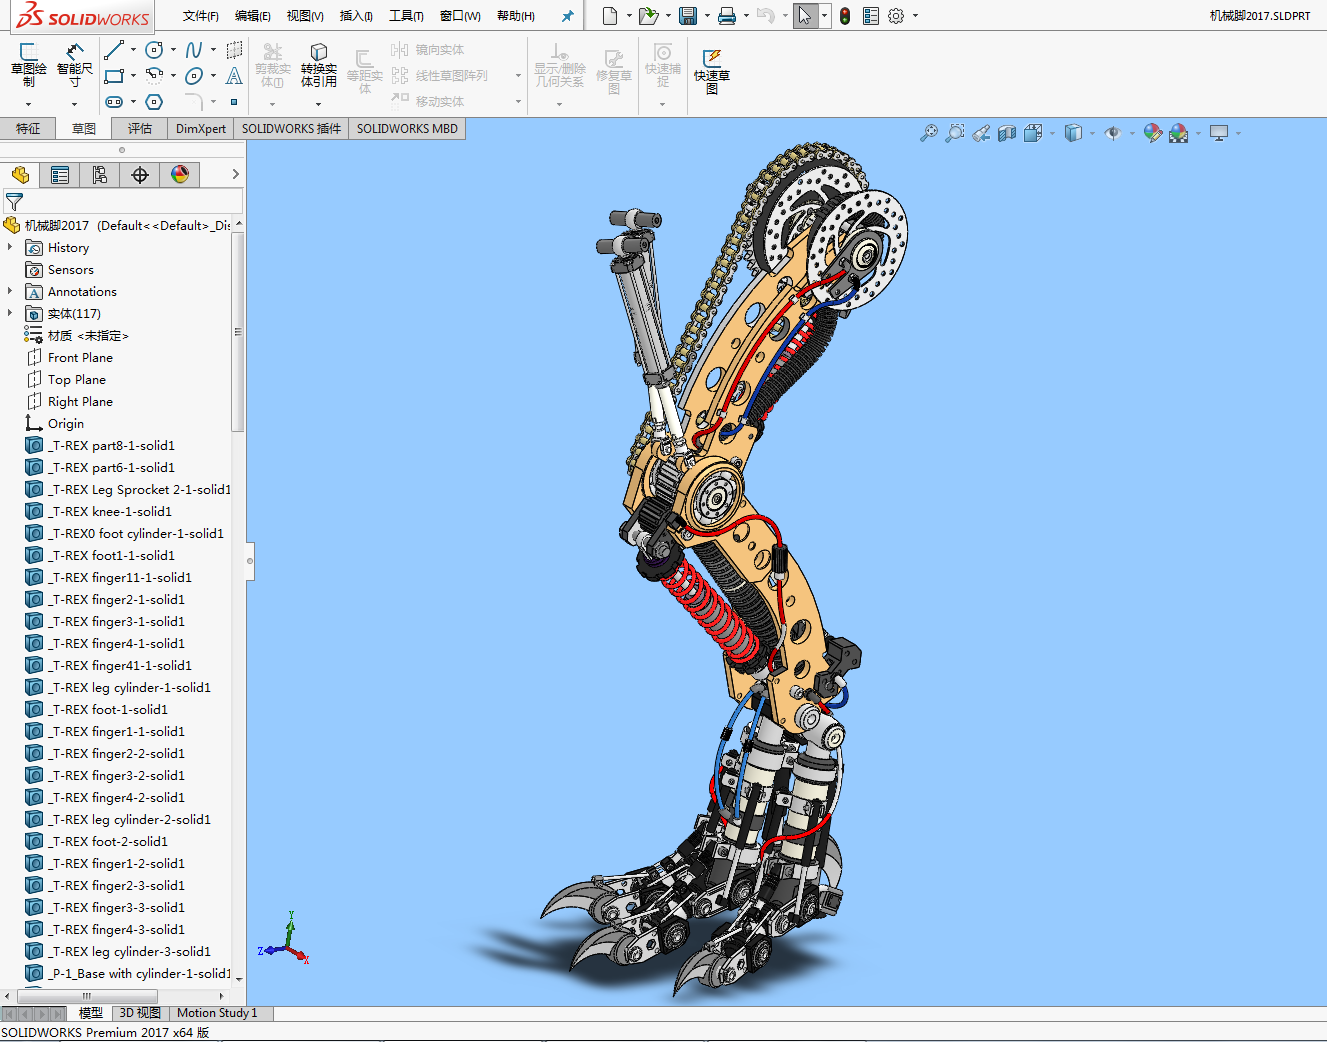The image size is (1327, 1042).
Task: Open the Hide/Show Items eye dropdown
Action: [1113, 133]
